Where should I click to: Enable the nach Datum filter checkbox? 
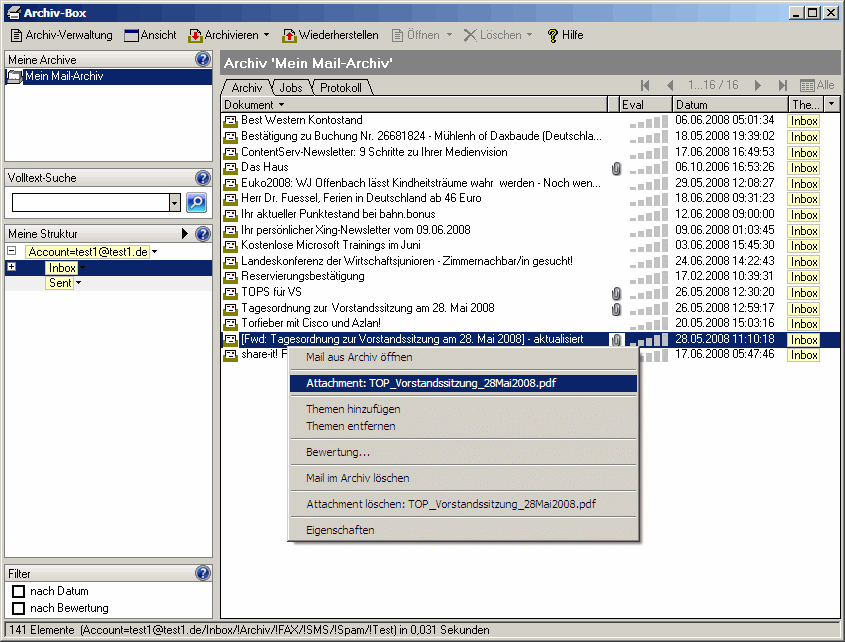pyautogui.click(x=18, y=592)
